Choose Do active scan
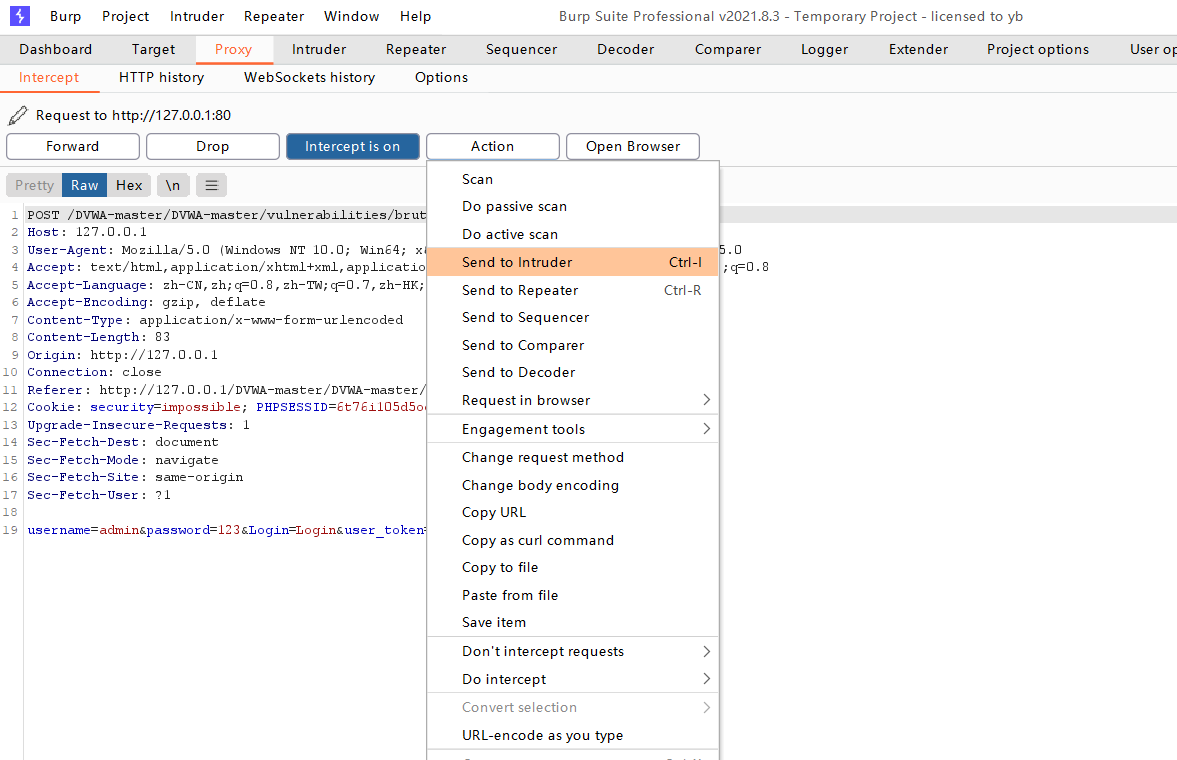Image resolution: width=1177 pixels, height=760 pixels. pyautogui.click(x=573, y=234)
